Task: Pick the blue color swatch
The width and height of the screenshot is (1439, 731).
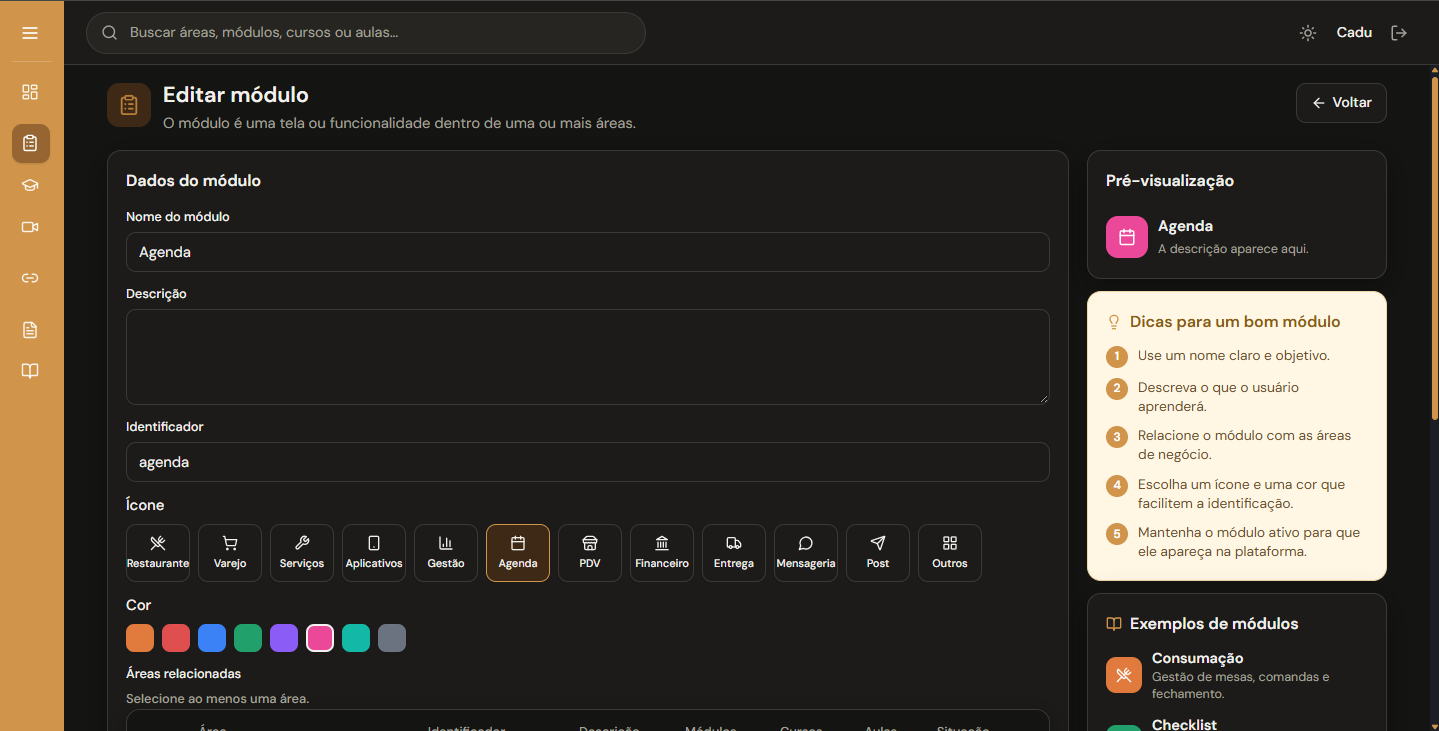Action: [x=212, y=638]
